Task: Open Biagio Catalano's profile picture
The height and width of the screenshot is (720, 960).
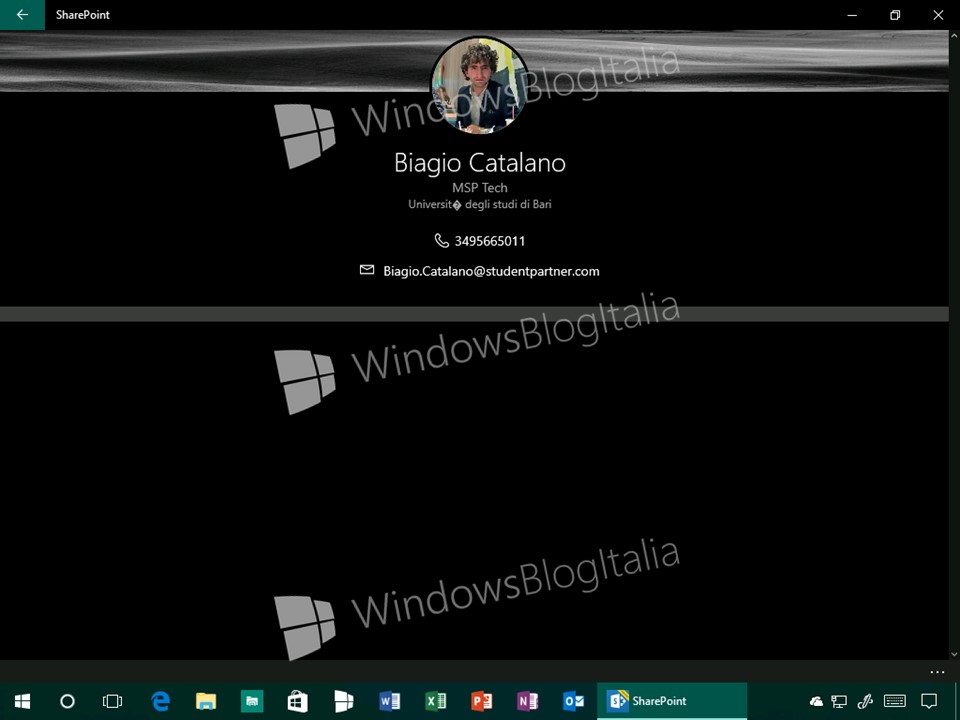Action: 480,85
